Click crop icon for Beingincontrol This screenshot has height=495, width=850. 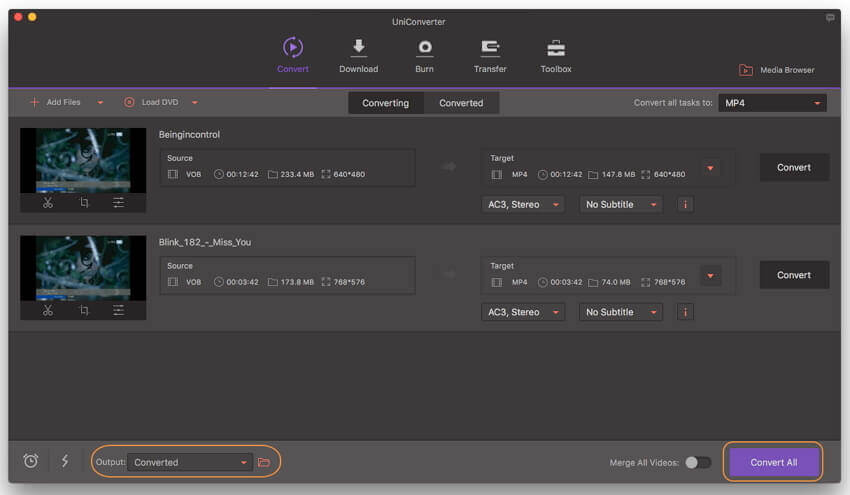click(x=83, y=203)
